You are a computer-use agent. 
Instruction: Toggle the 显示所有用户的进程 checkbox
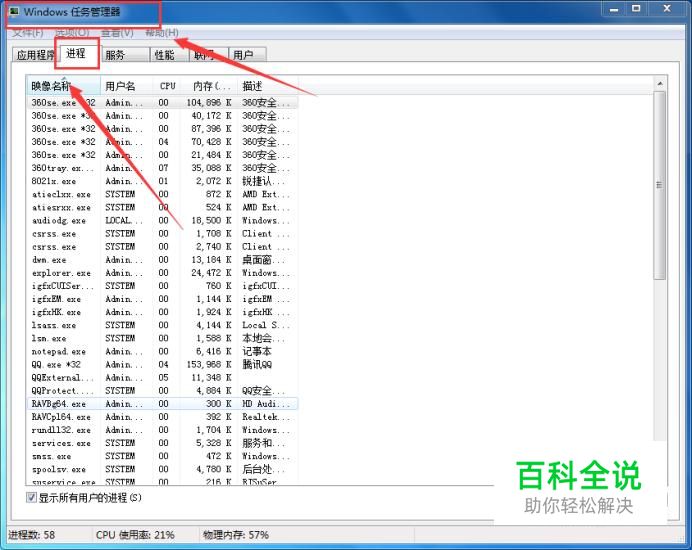coord(31,497)
